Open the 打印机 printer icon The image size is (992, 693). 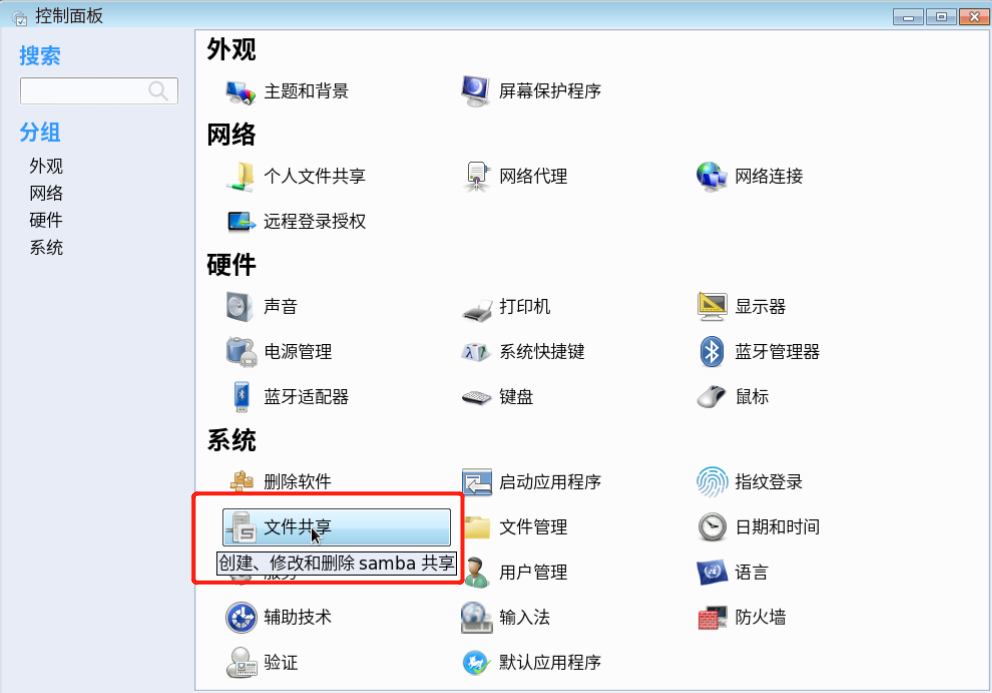(477, 308)
